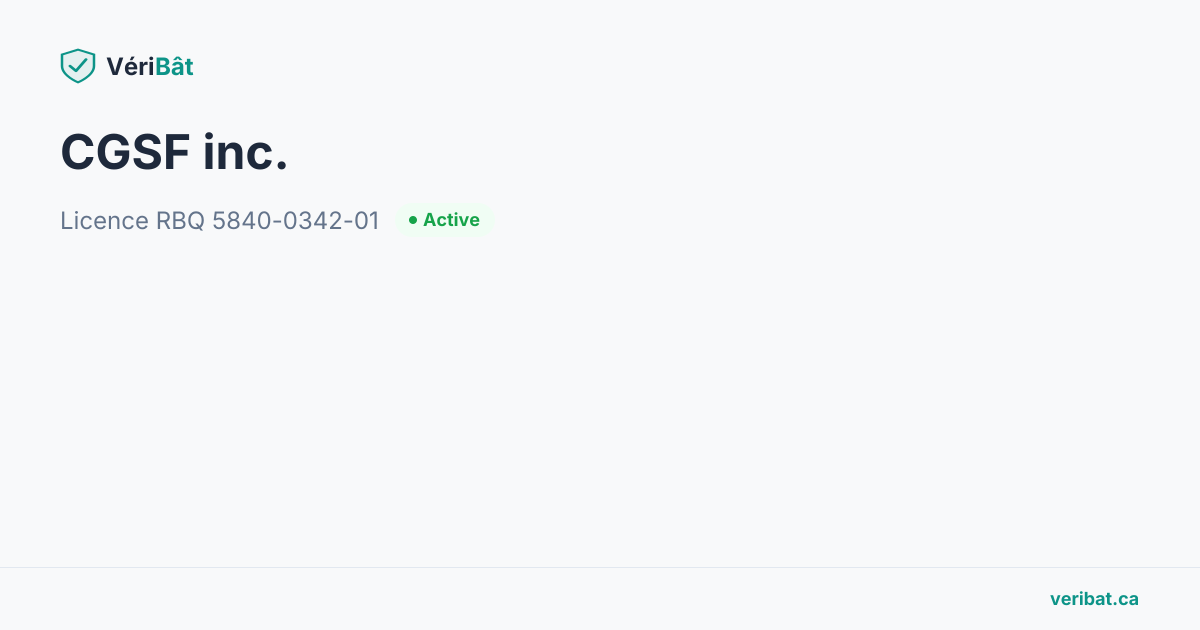Click the "RBQ" abbreviation in licence line
This screenshot has height=630, width=1200.
pyautogui.click(x=180, y=221)
